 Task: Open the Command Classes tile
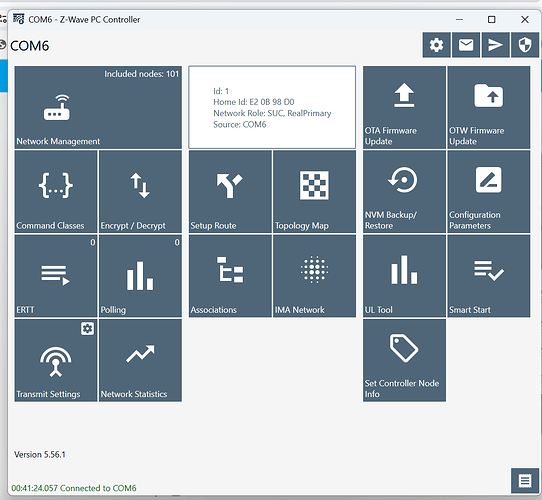click(x=56, y=192)
